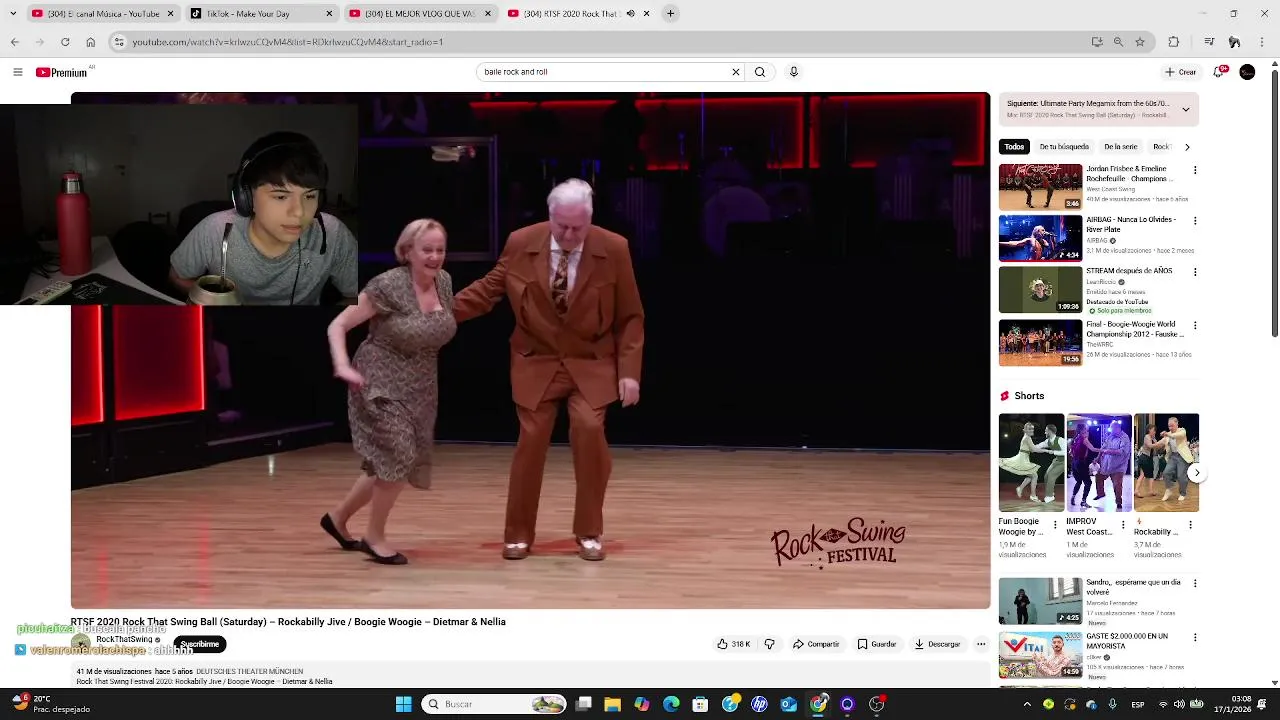Screen dimensions: 1280x720
Task: Open the YouTube hamburger guide menu
Action: 17,72
